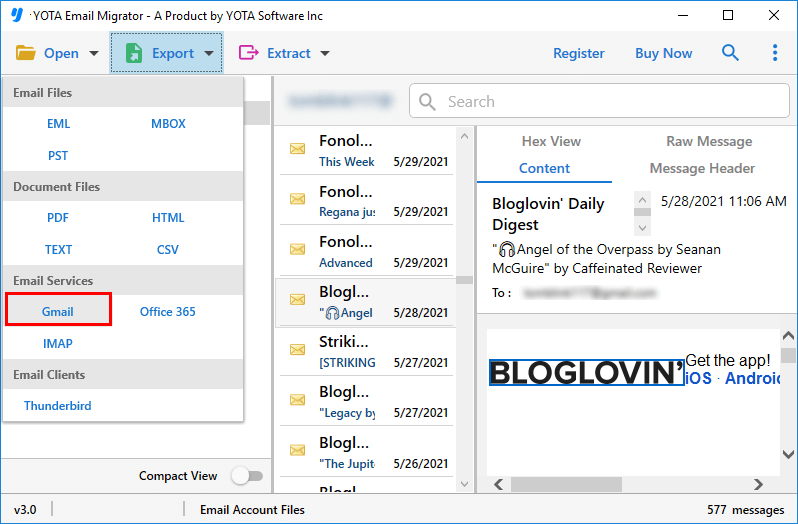The height and width of the screenshot is (524, 798).
Task: Choose Thunderbird under Email Clients
Action: [58, 406]
